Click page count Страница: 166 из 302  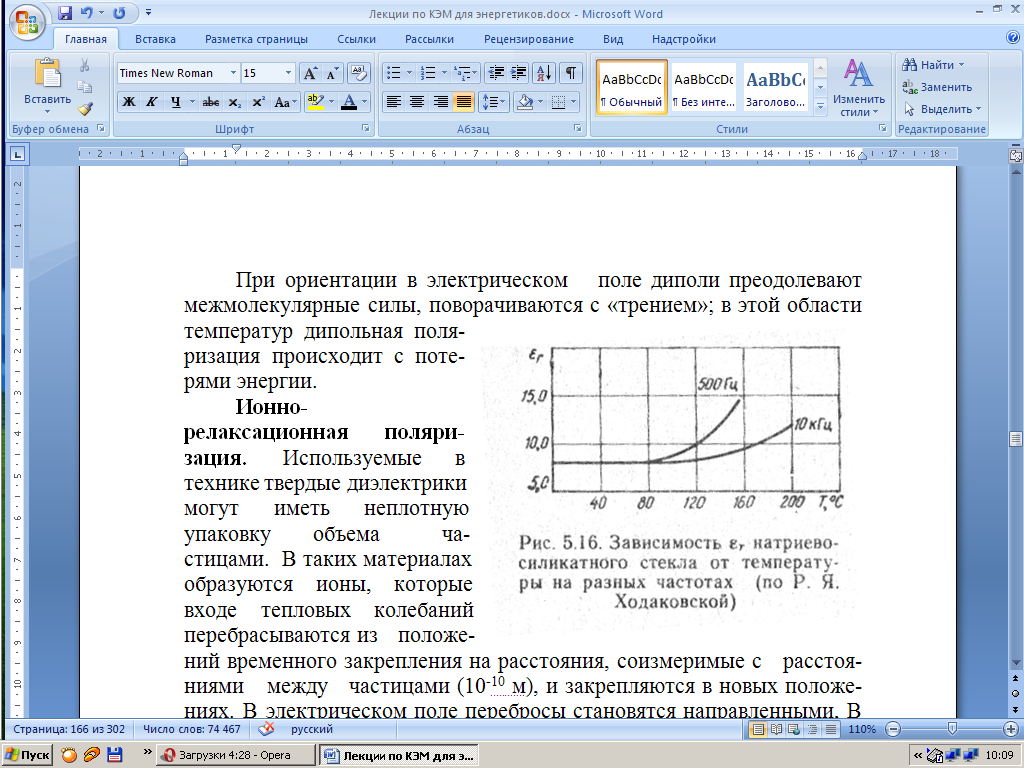pyautogui.click(x=69, y=729)
